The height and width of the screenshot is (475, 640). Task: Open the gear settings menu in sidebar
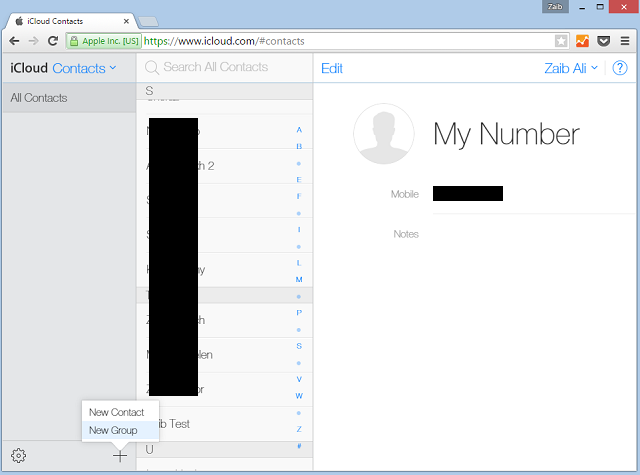click(x=18, y=455)
